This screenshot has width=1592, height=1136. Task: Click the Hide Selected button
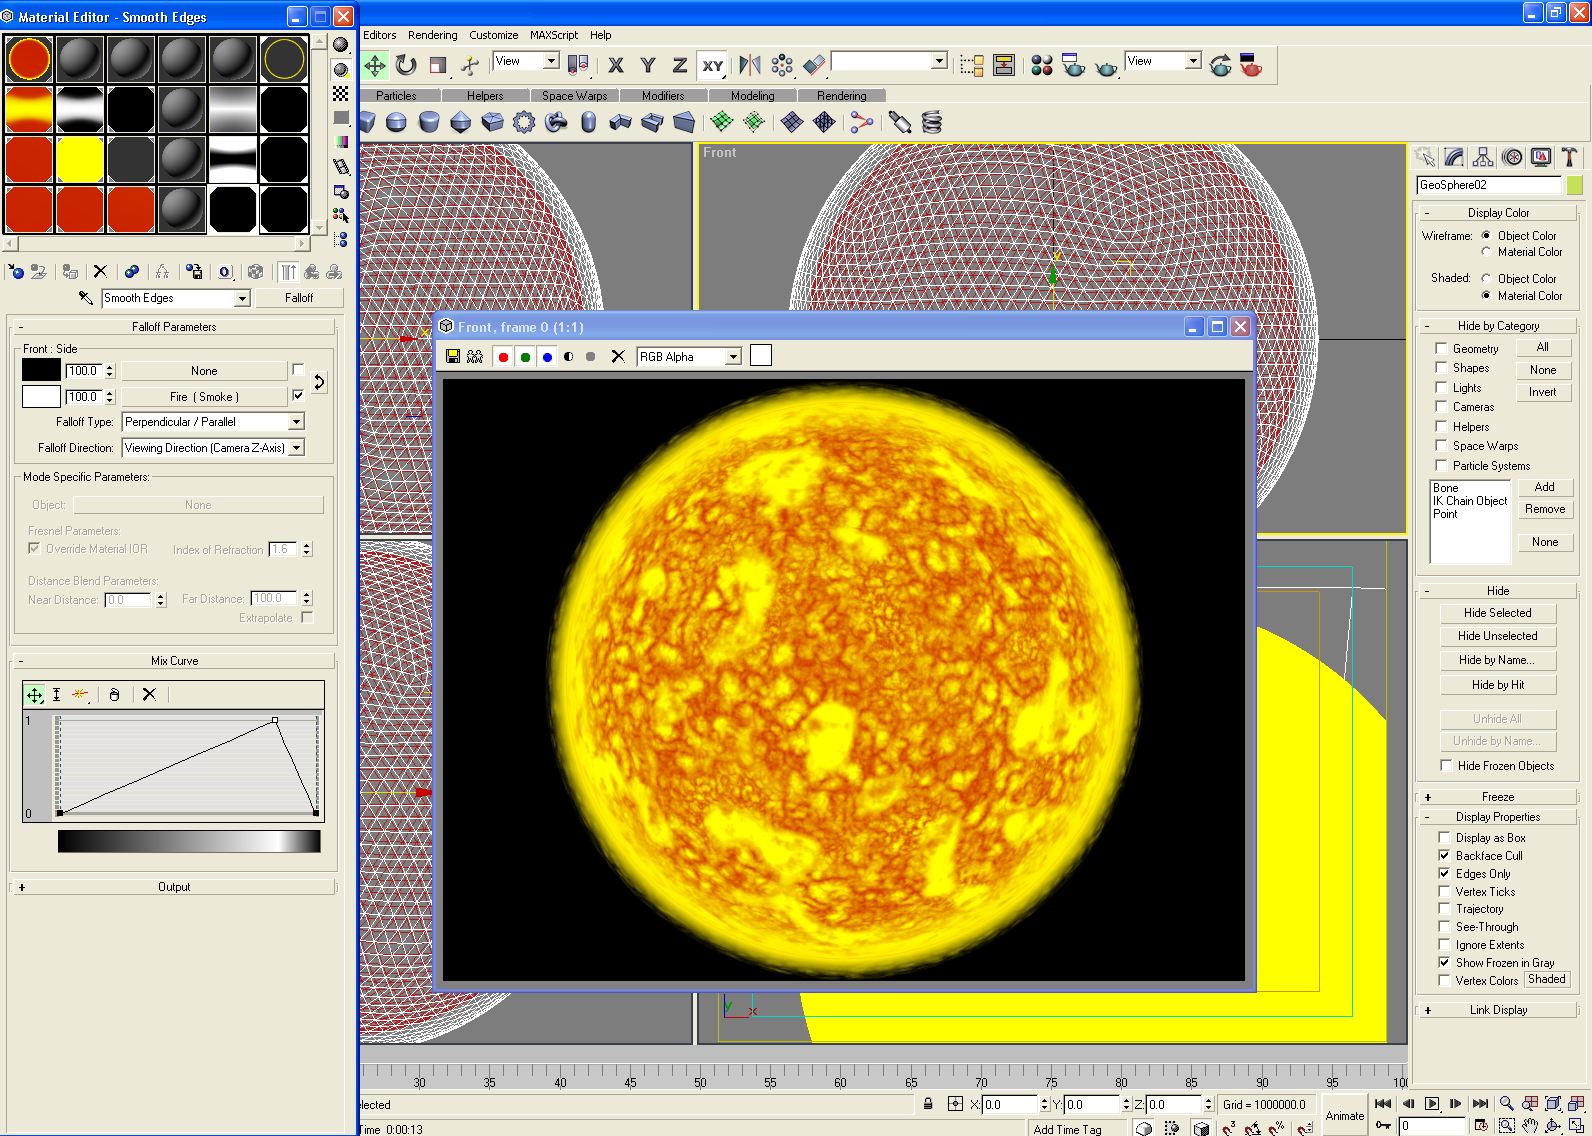click(1497, 613)
